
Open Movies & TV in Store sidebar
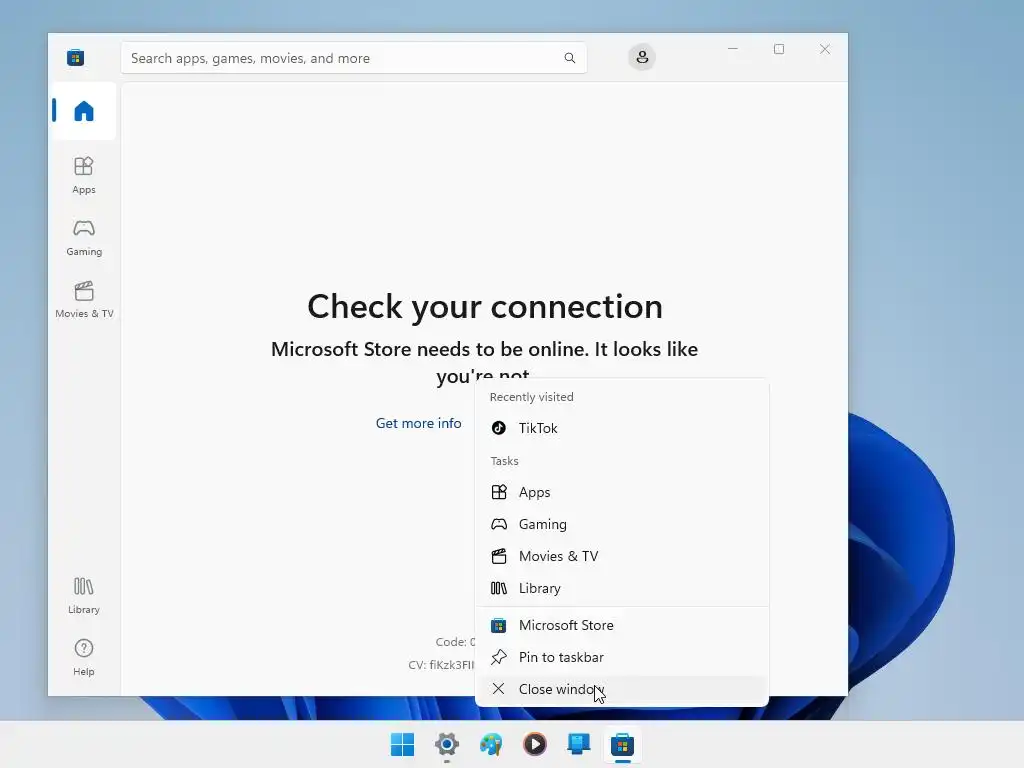(84, 300)
